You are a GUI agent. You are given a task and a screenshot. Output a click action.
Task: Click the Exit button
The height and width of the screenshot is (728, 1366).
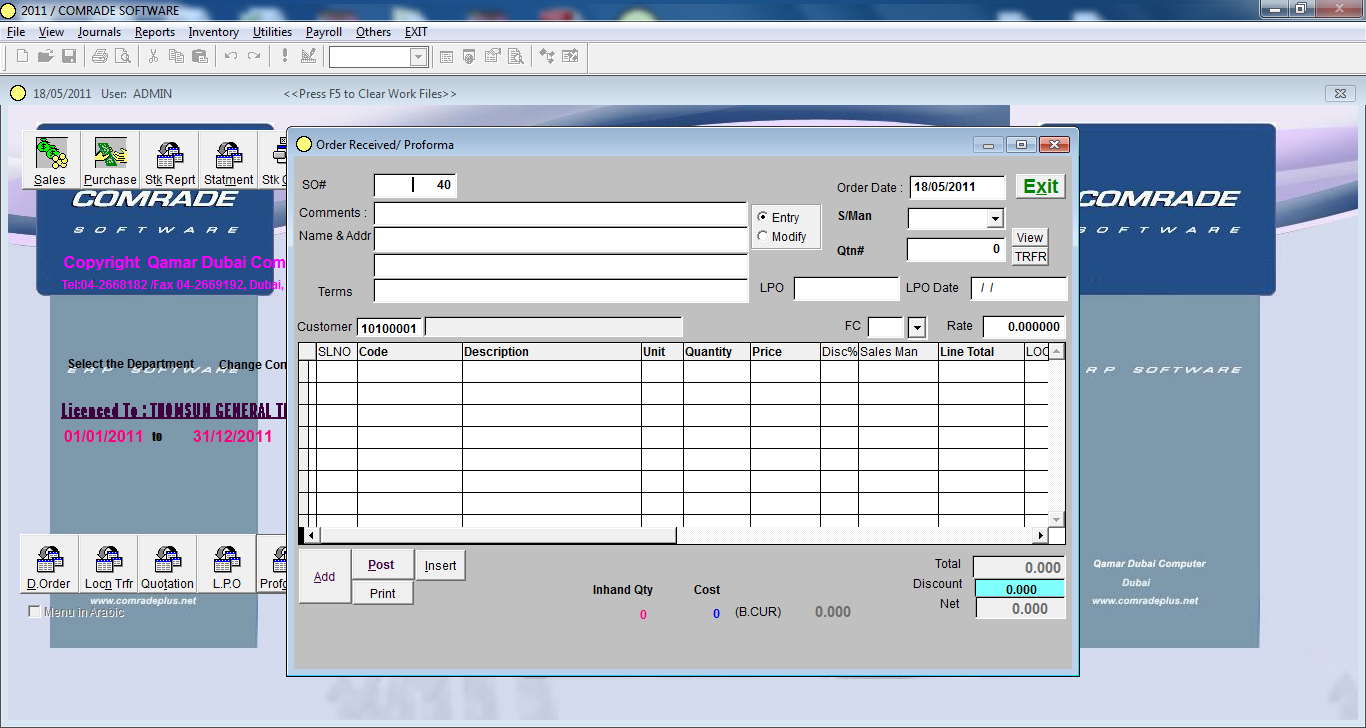[x=1039, y=186]
